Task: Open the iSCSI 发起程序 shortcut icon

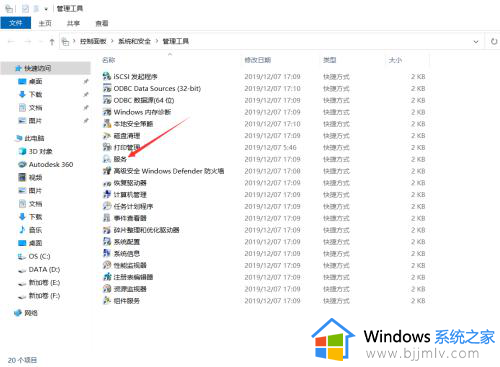Action: tap(107, 76)
